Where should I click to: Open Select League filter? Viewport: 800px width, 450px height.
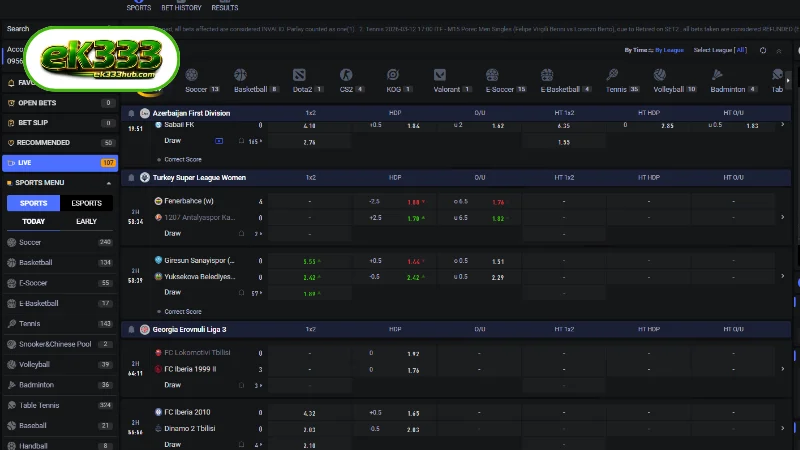[x=720, y=50]
